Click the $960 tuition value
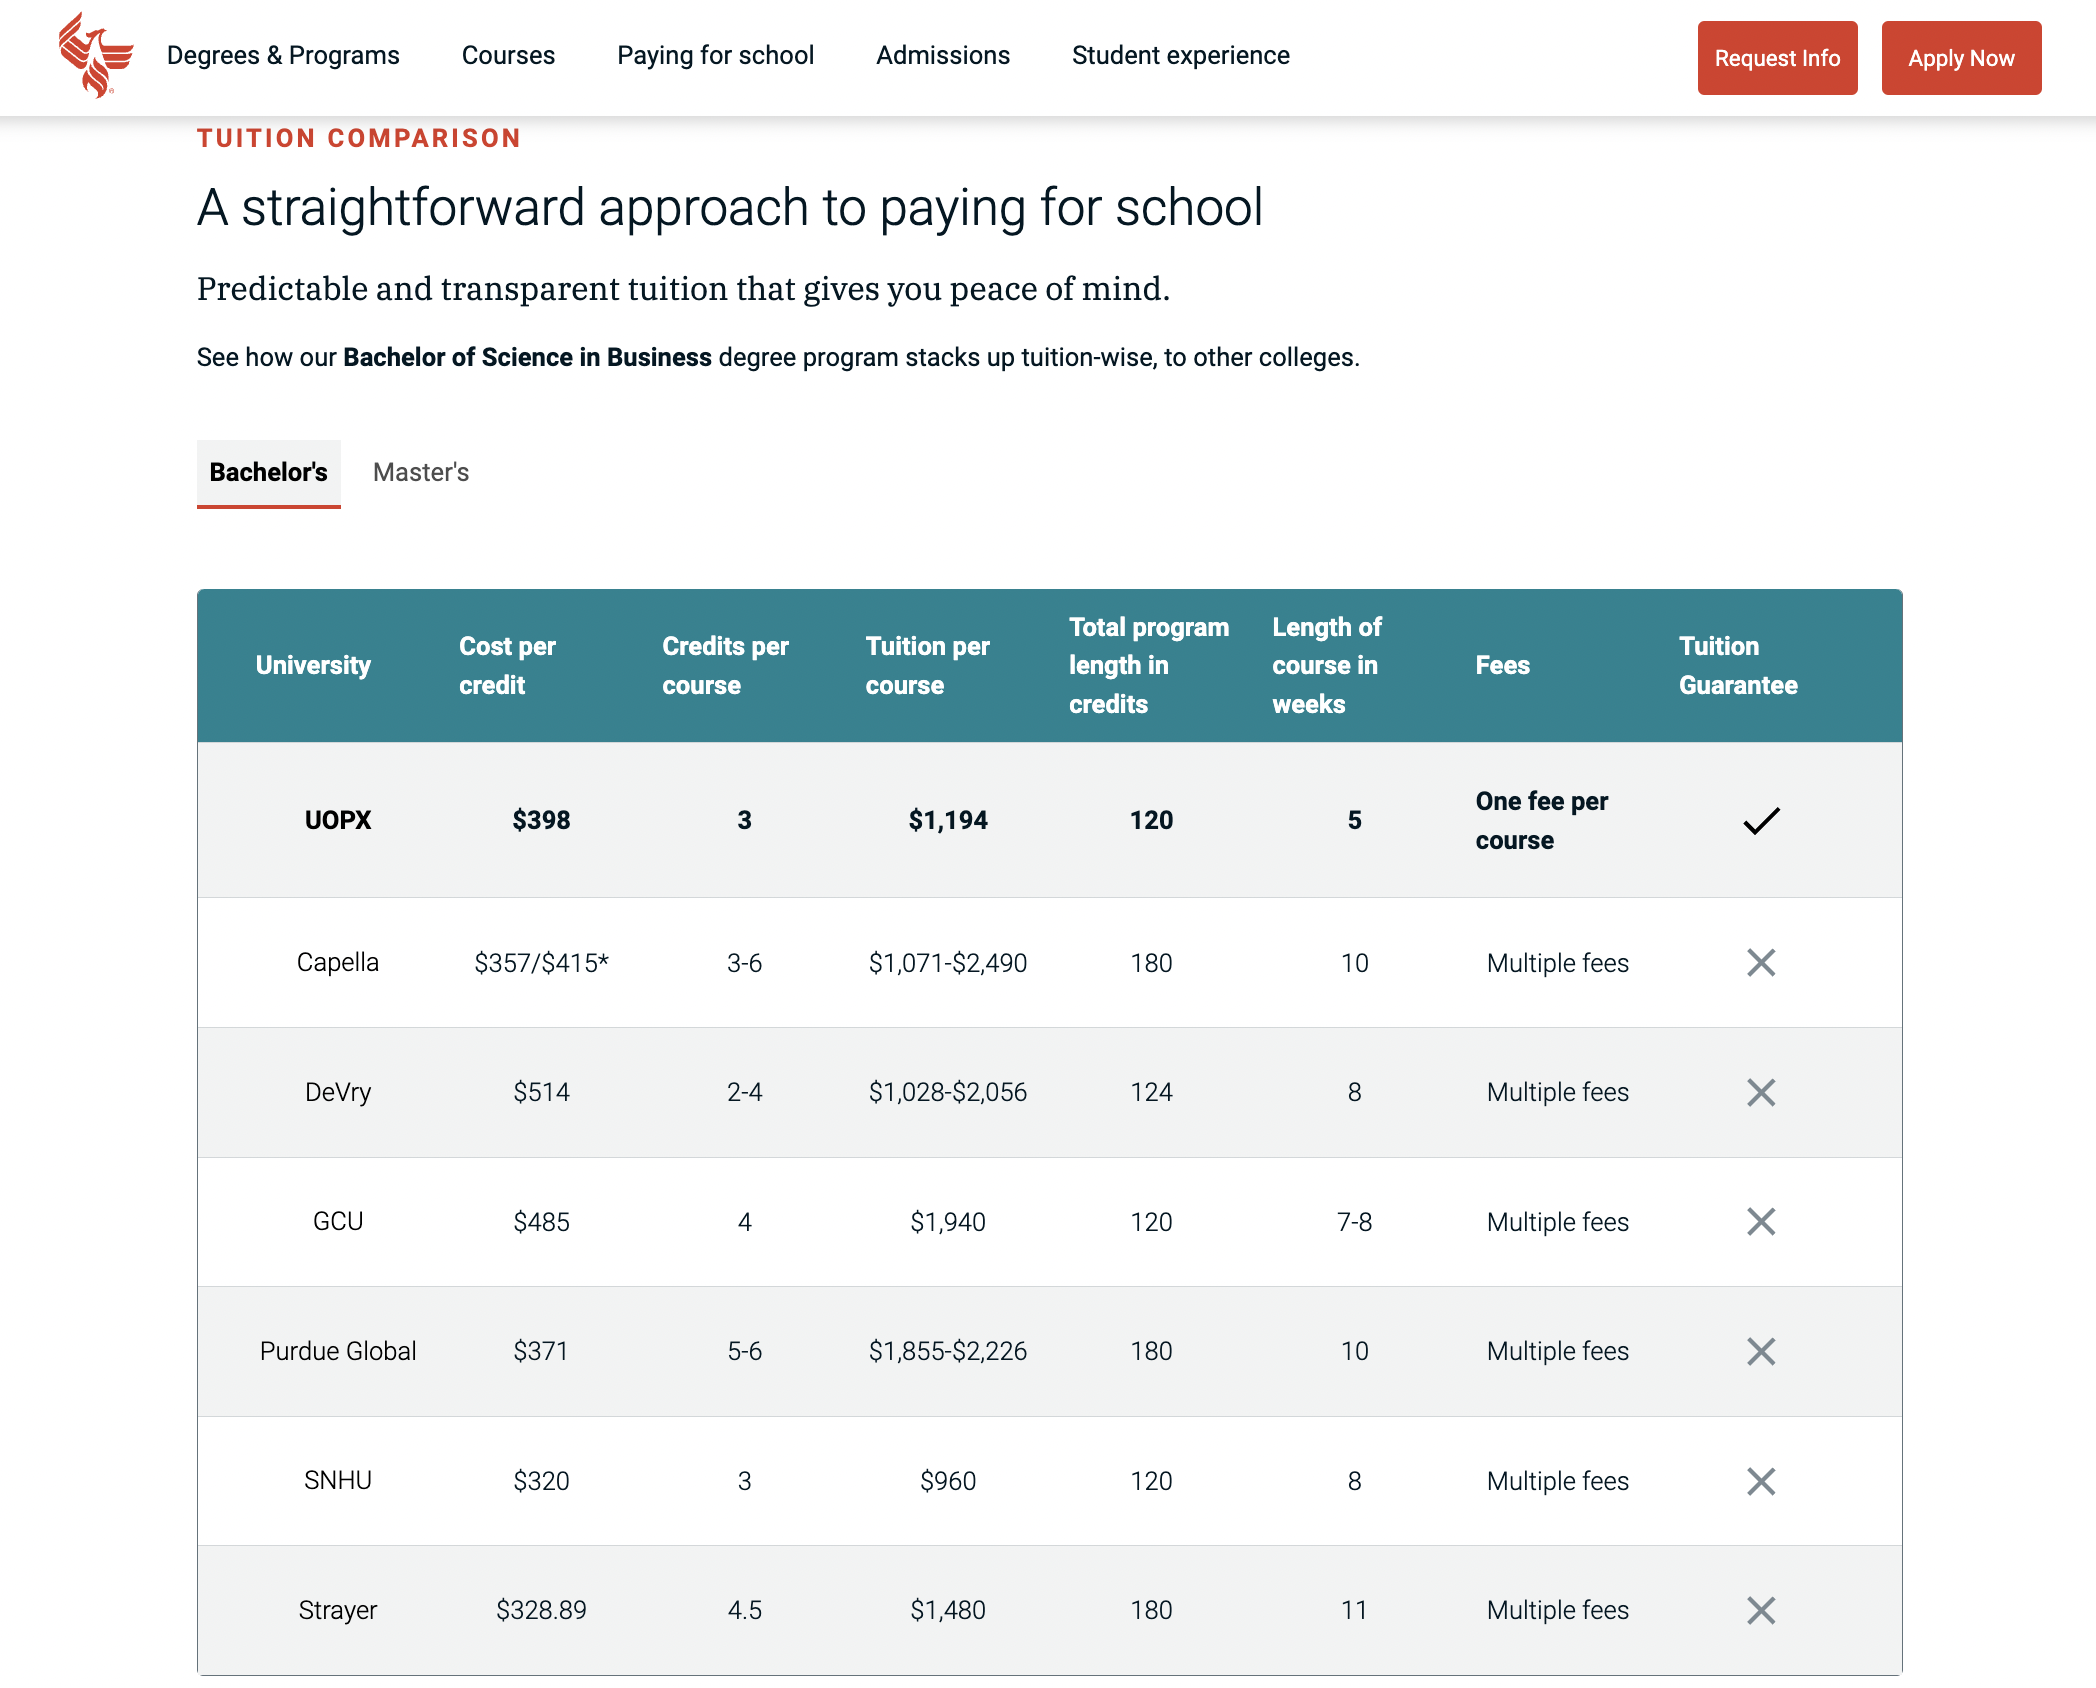This screenshot has height=1688, width=2096. click(948, 1481)
